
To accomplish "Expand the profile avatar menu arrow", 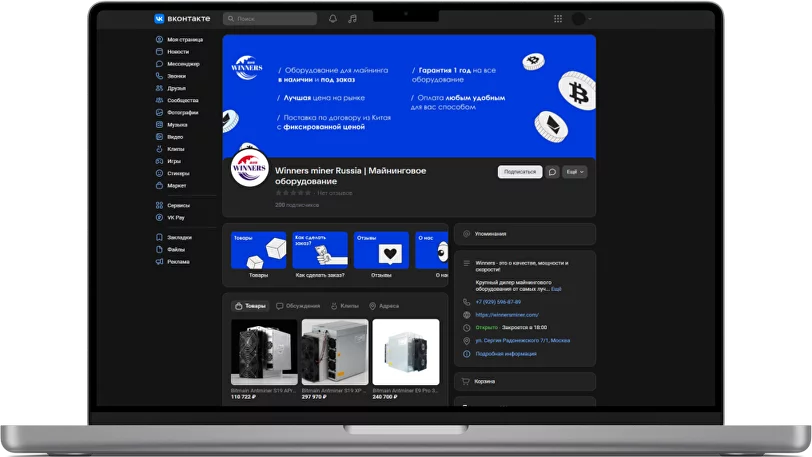I will click(590, 19).
